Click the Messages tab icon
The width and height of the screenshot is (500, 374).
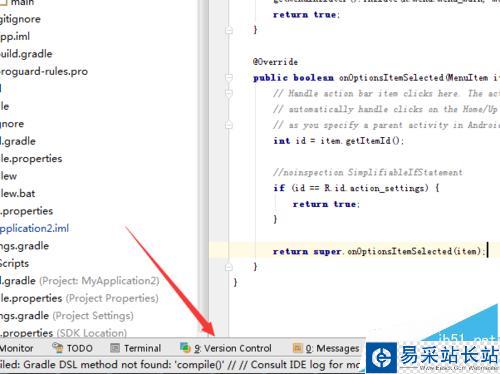(x=297, y=348)
